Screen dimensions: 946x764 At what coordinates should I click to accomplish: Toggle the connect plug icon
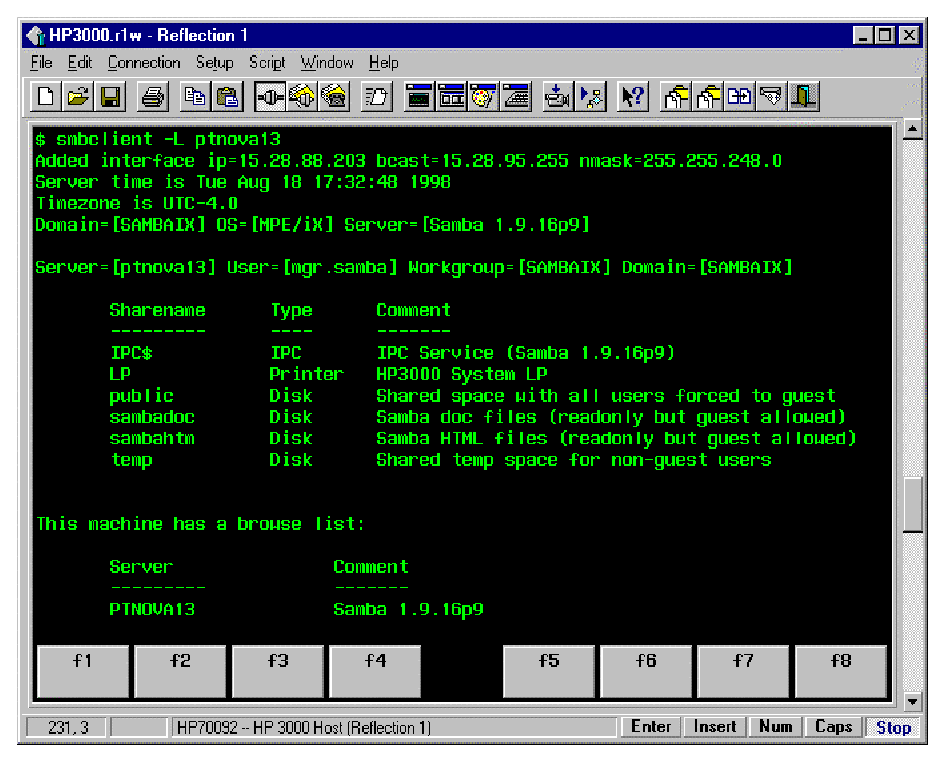coord(270,97)
